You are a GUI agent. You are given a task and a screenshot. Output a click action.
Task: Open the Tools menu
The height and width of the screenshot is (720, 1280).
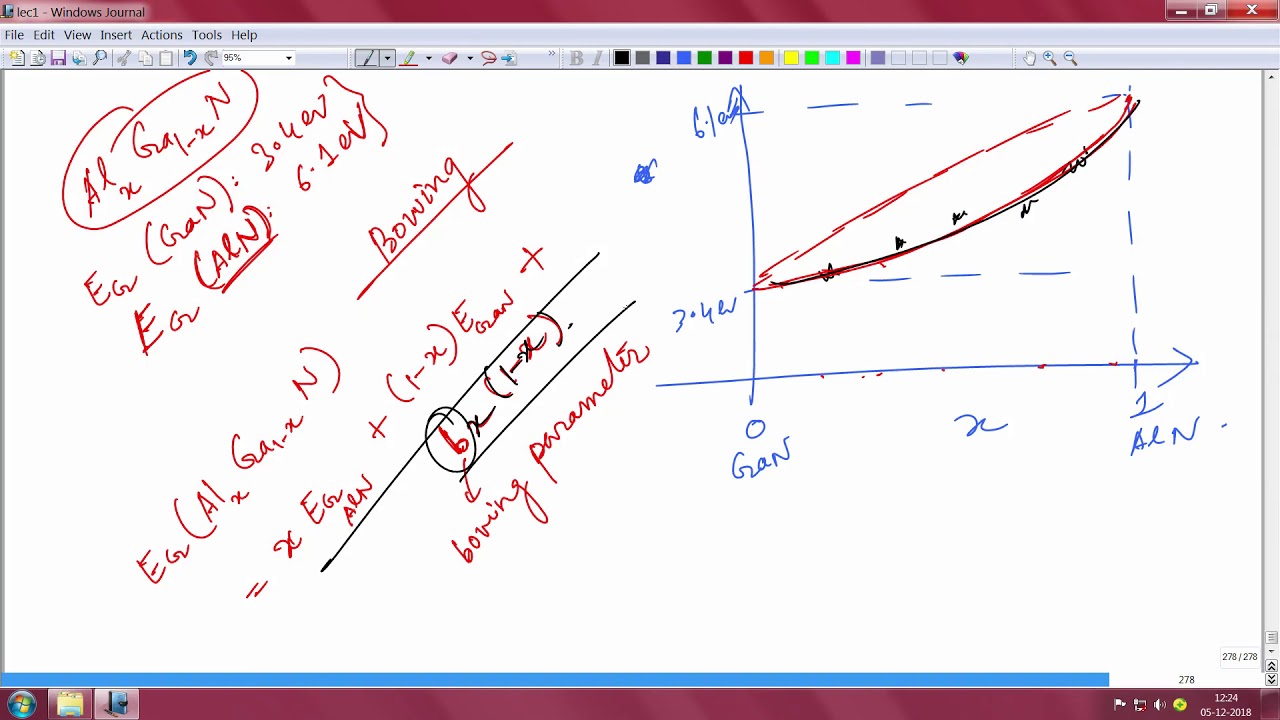pyautogui.click(x=207, y=35)
